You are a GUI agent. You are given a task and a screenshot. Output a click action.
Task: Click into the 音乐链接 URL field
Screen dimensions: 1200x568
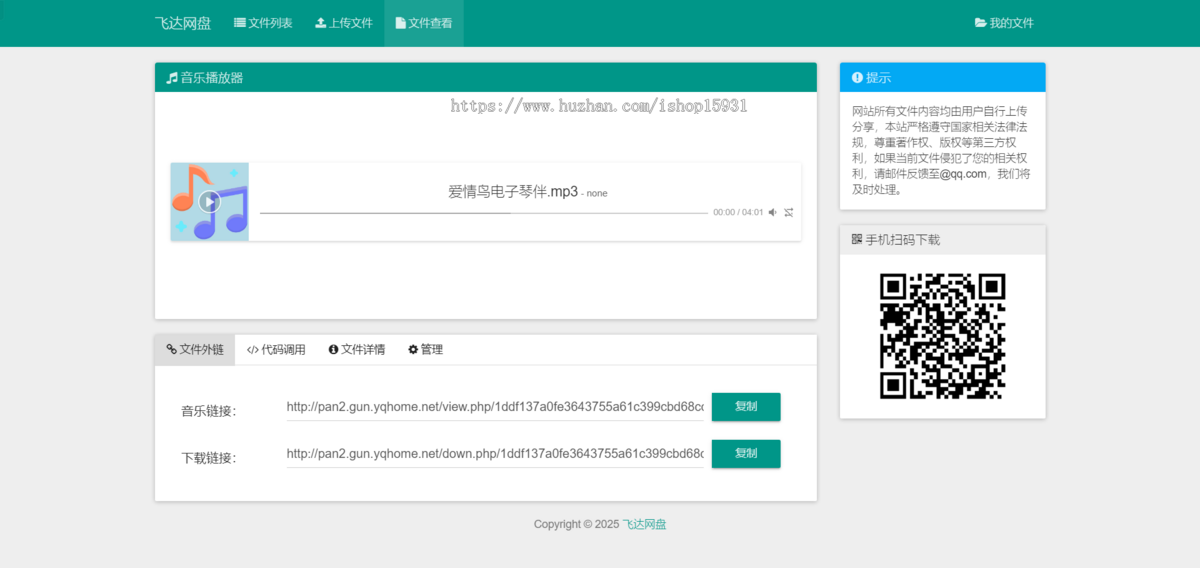click(495, 407)
